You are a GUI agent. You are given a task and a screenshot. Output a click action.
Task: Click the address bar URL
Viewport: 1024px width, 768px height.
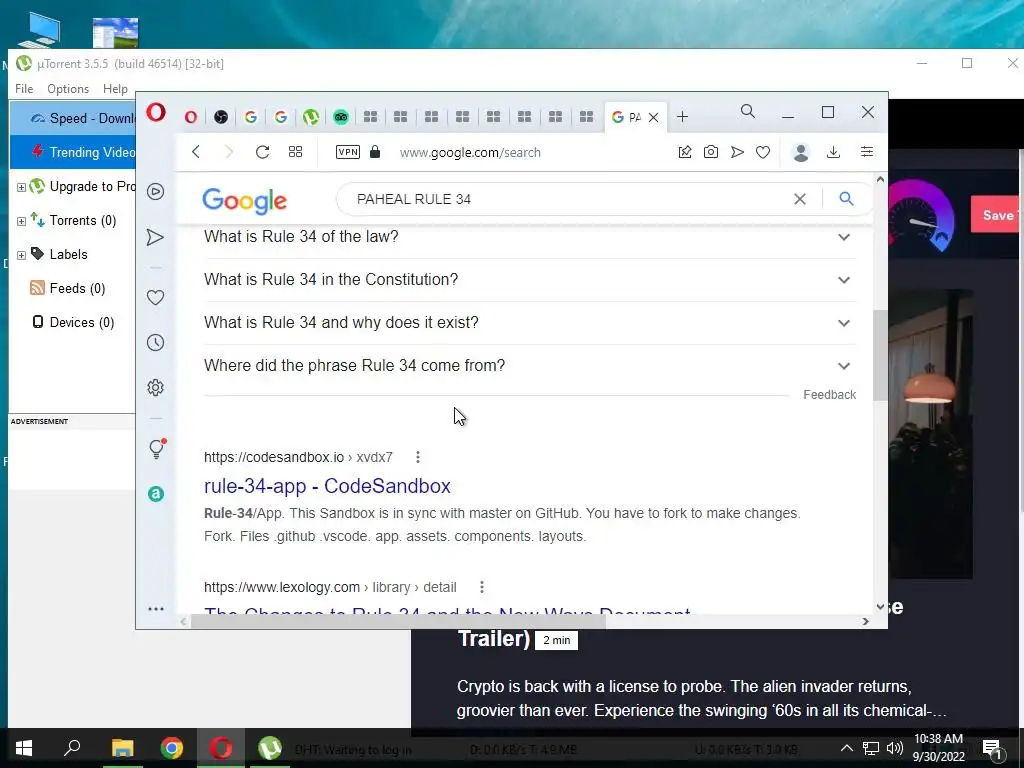point(470,153)
